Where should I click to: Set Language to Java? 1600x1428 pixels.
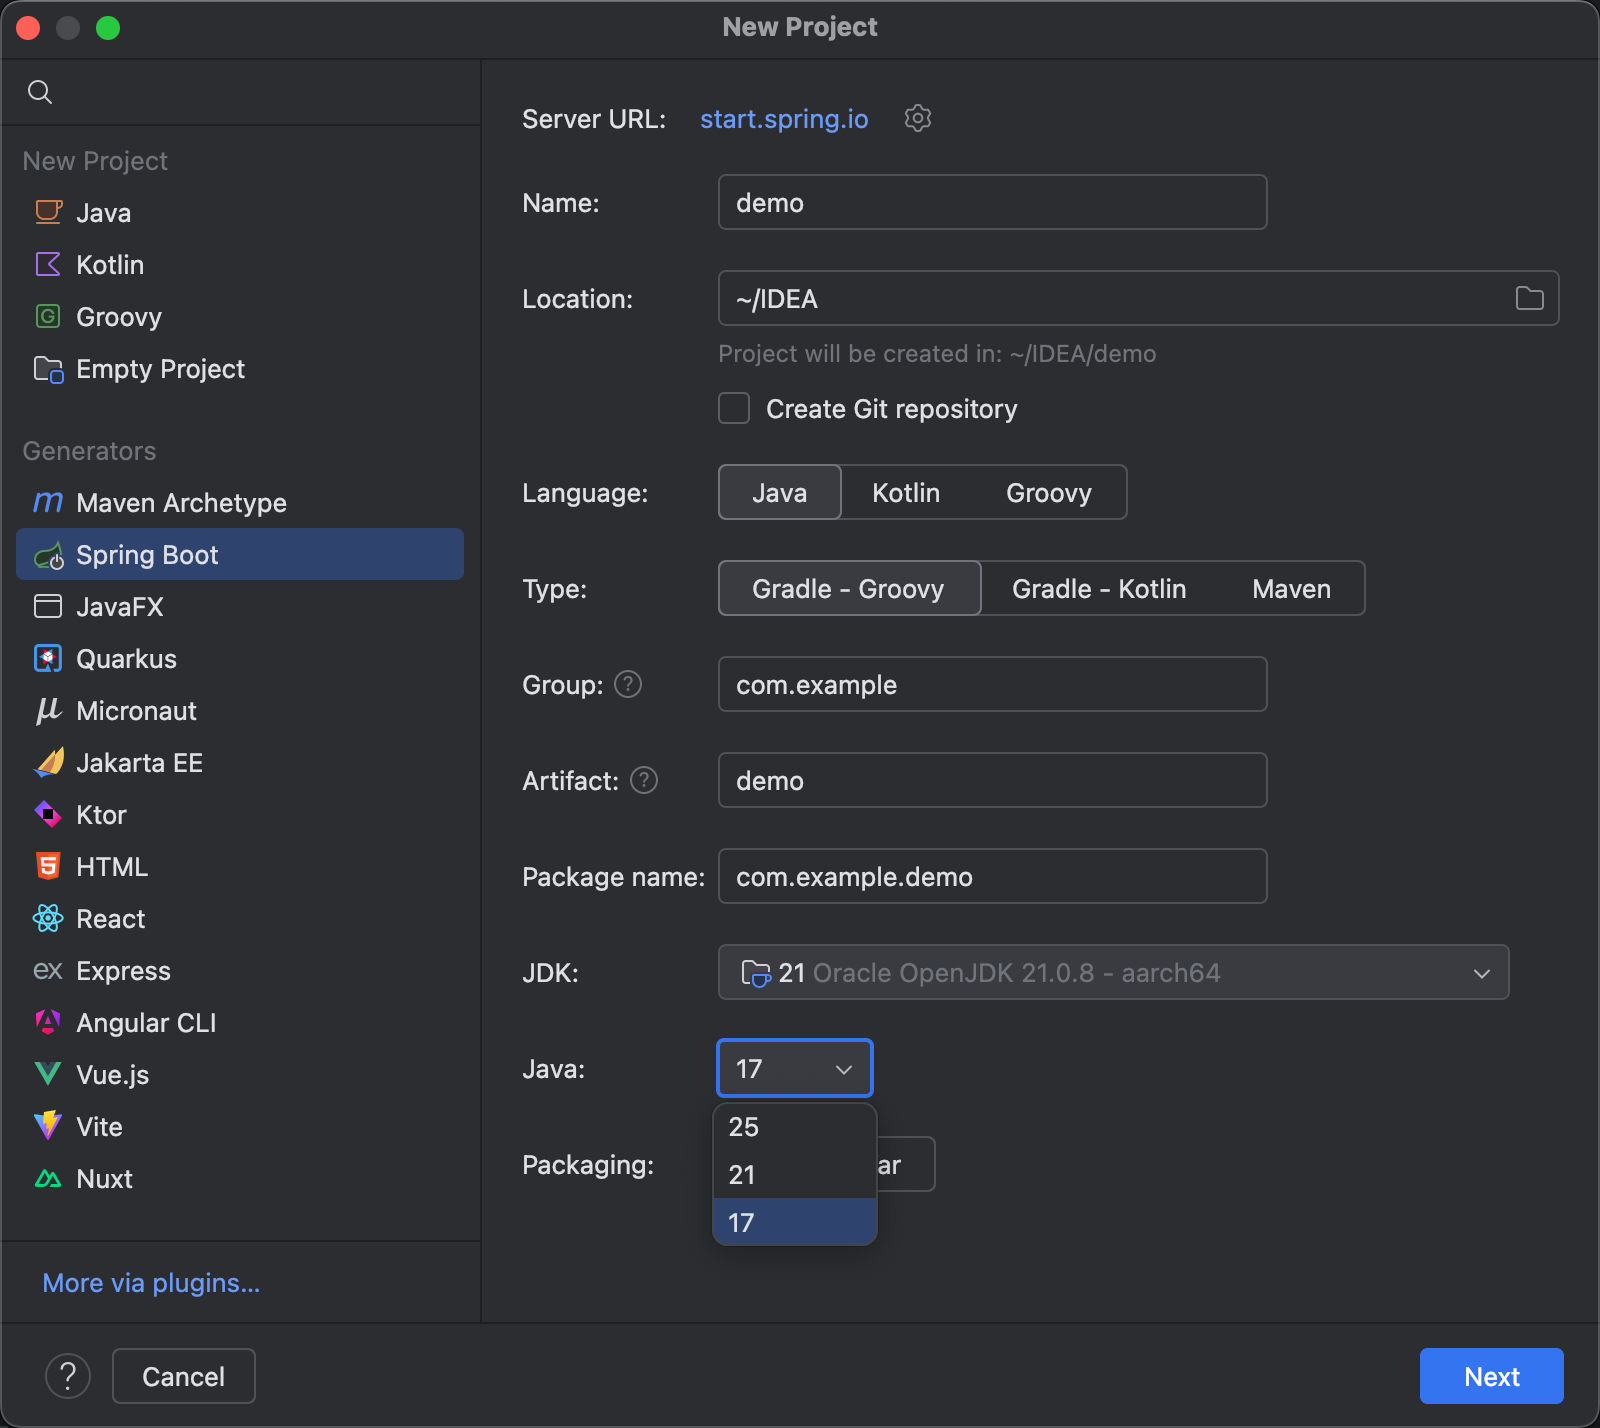[780, 492]
